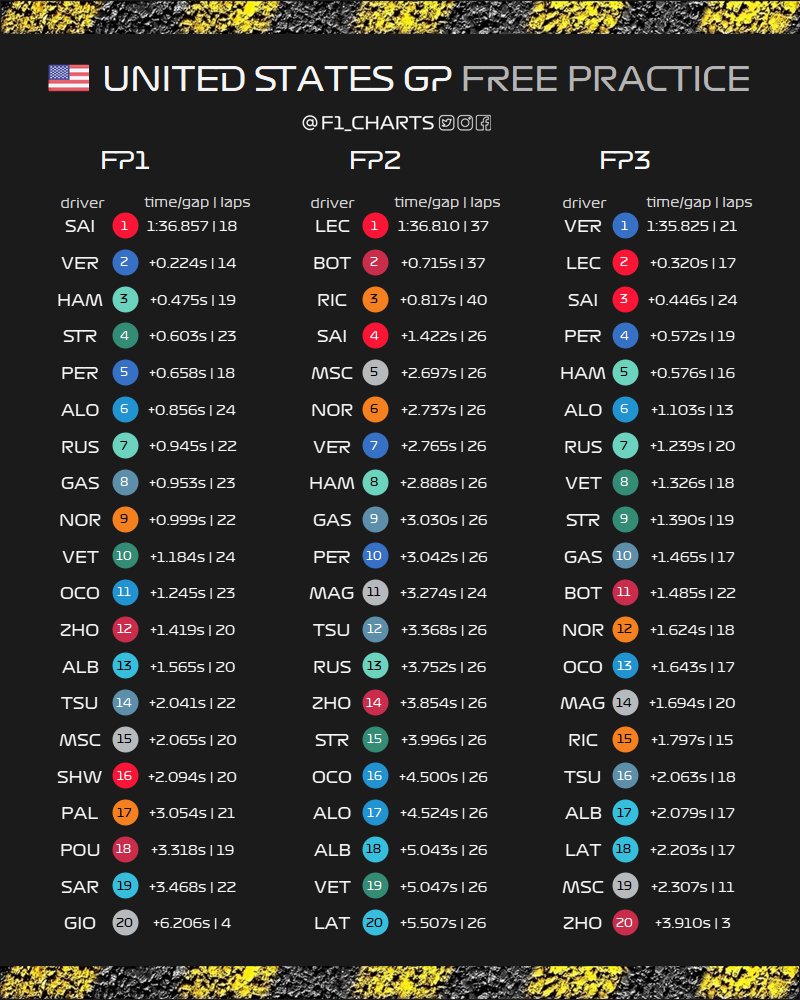Screen dimensions: 800x1000
Task: Click RIC's orange position 3 badge in FP2
Action: click(374, 299)
